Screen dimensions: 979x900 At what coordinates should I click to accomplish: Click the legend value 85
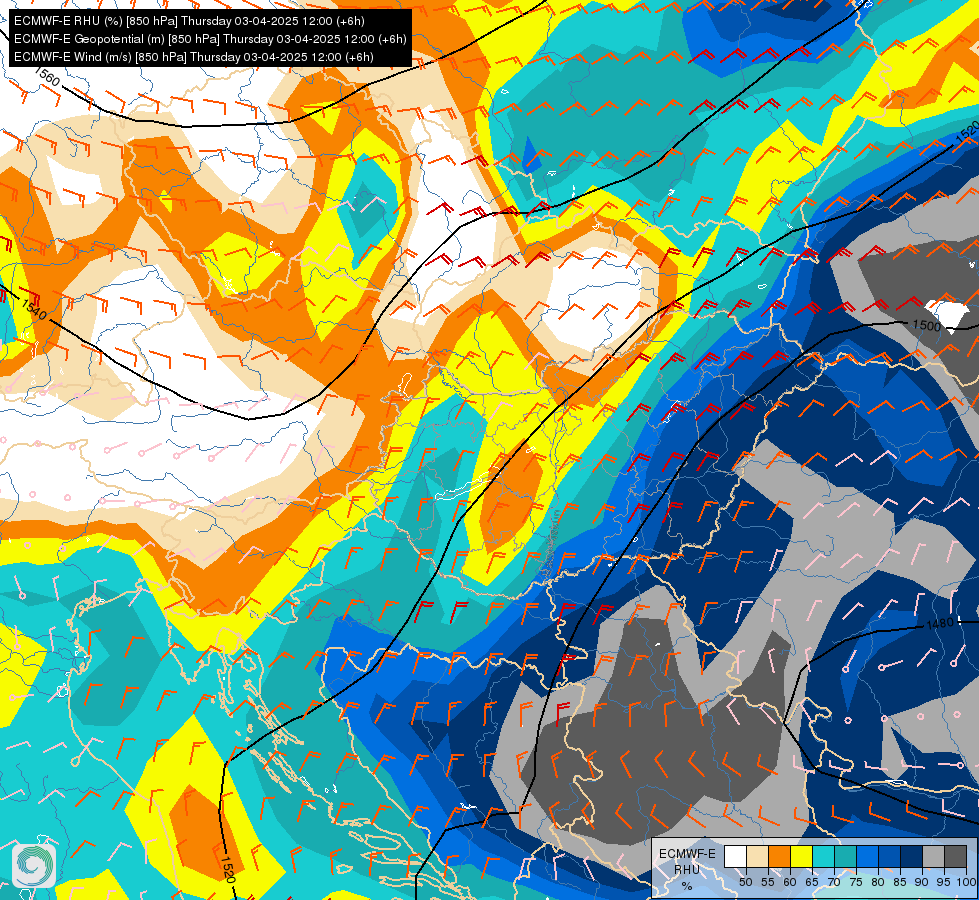click(x=900, y=883)
